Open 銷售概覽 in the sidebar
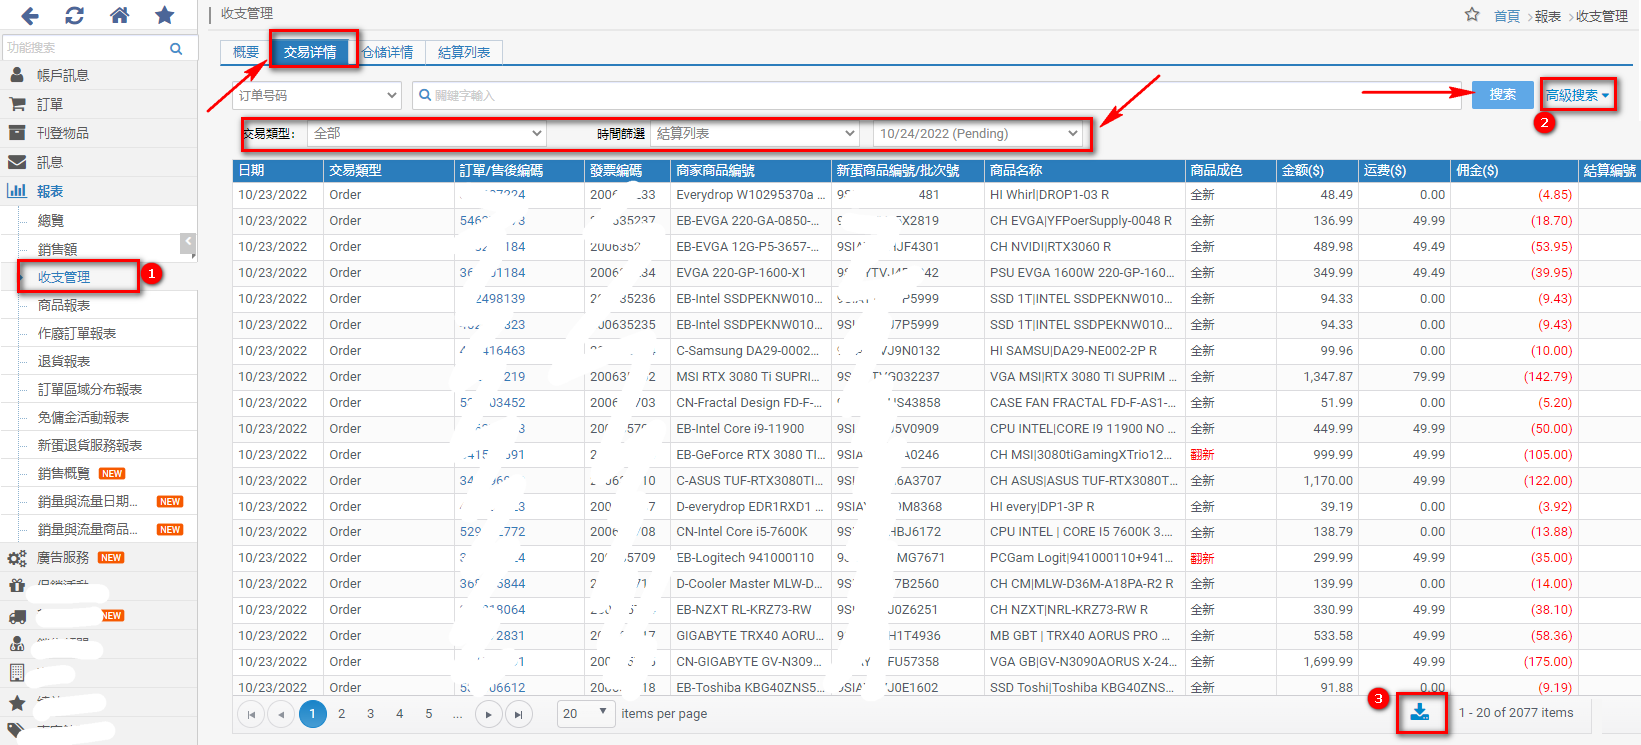Image resolution: width=1641 pixels, height=745 pixels. (x=64, y=473)
